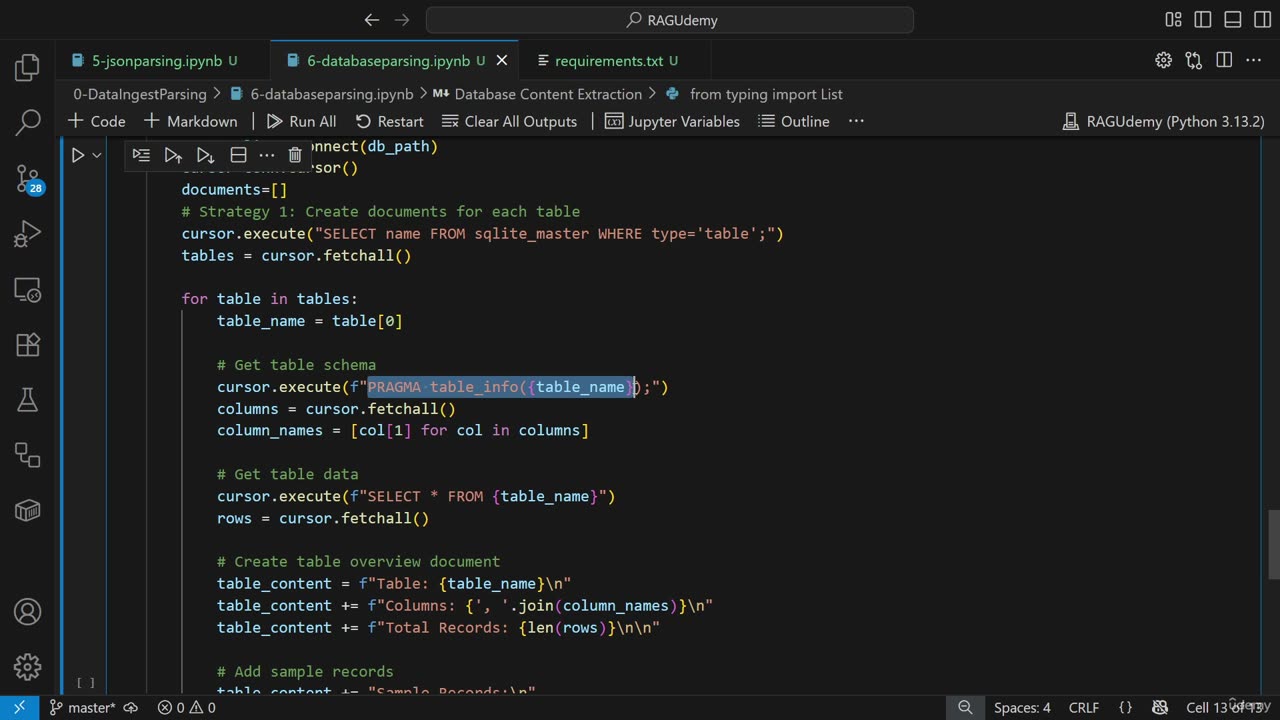Click 0-DataIngestParsing breadcrumb
1280x720 pixels.
[139, 94]
